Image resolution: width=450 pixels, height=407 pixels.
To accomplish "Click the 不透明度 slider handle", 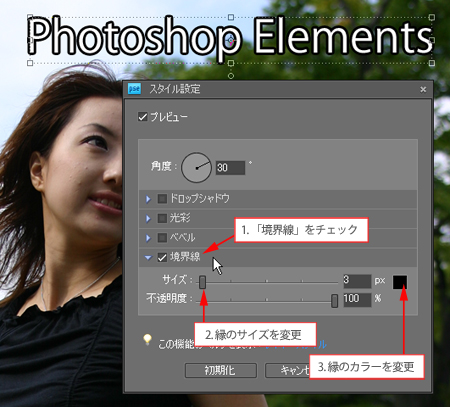I will (334, 301).
